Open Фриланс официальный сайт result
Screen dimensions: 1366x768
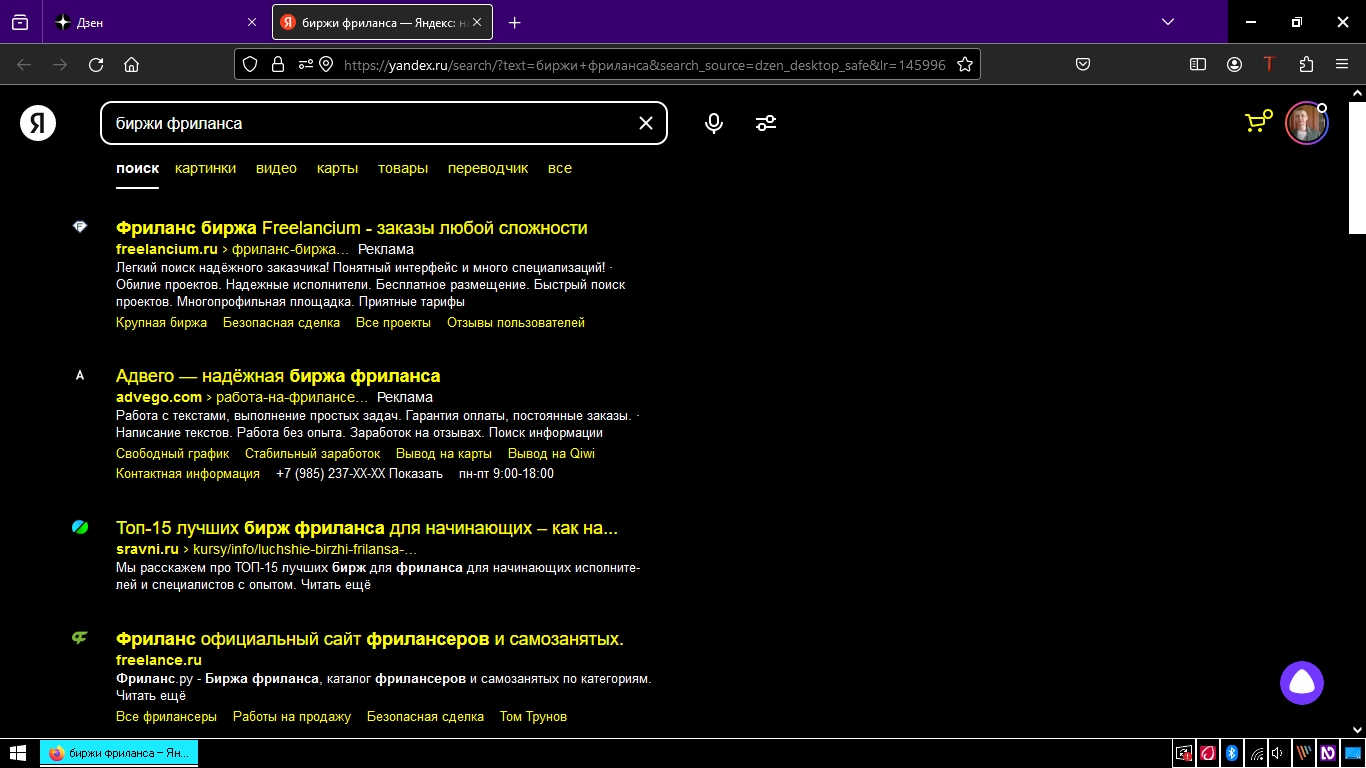coord(370,639)
